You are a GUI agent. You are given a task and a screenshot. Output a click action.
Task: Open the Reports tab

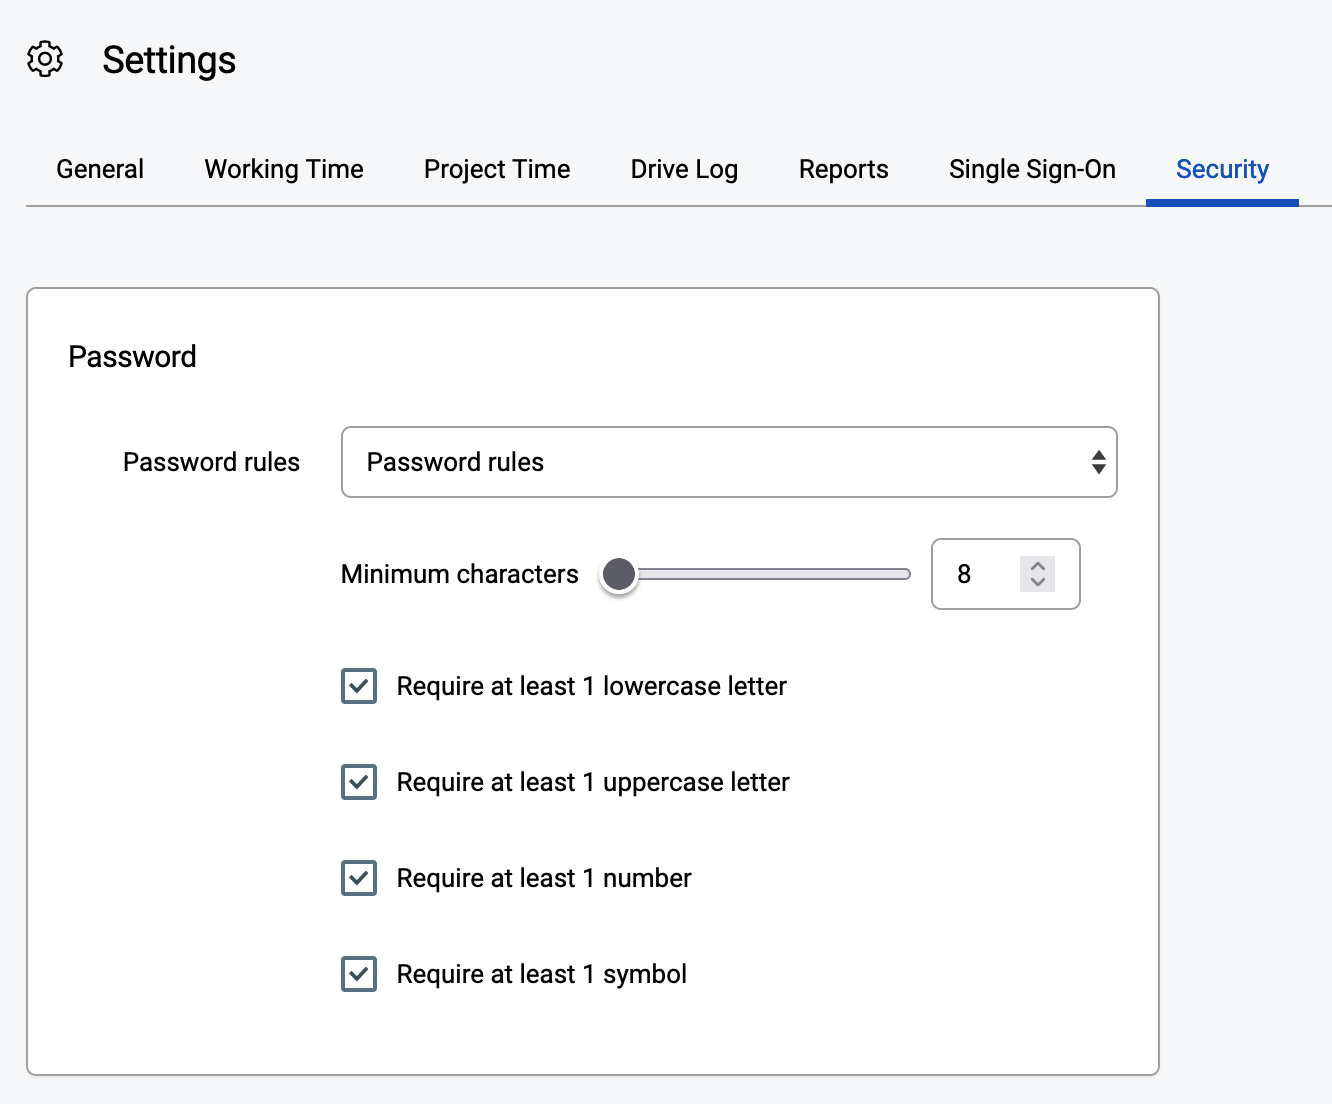[x=844, y=169]
